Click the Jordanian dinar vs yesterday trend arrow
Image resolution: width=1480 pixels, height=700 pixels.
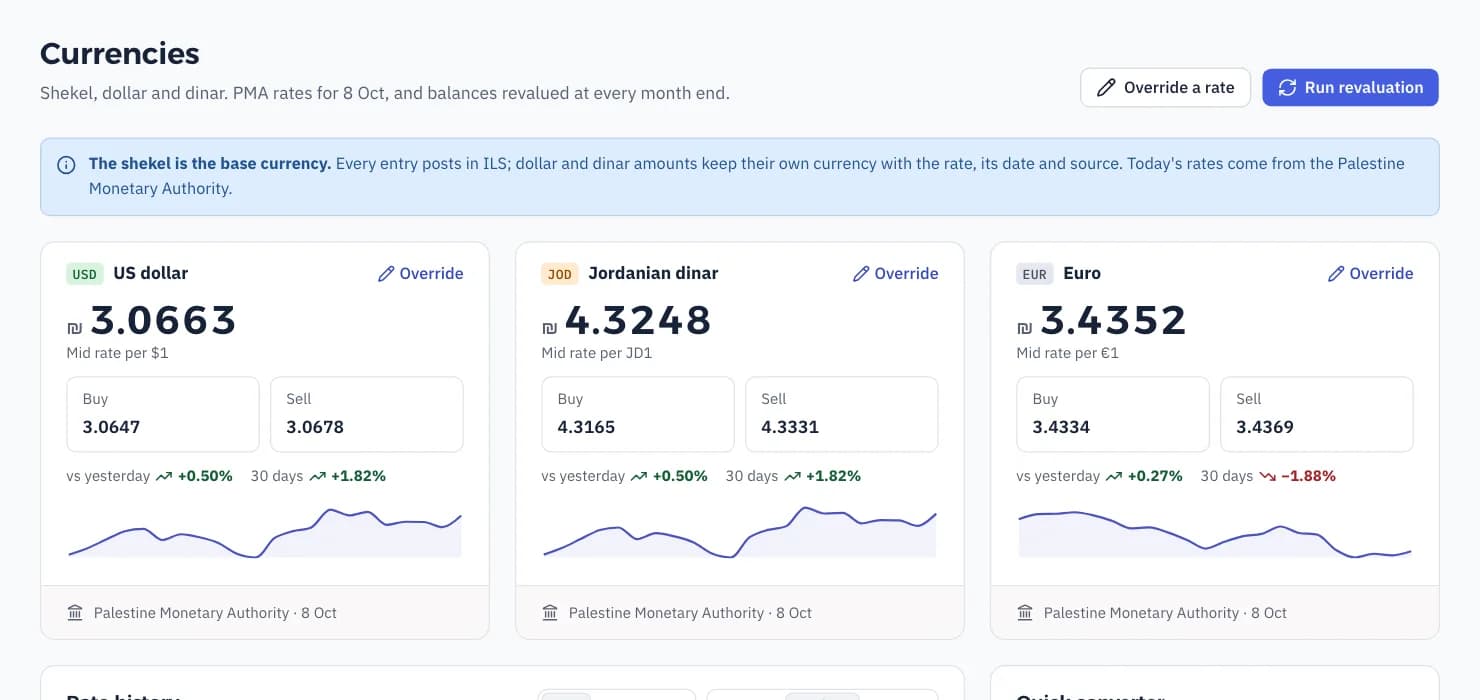pyautogui.click(x=639, y=477)
